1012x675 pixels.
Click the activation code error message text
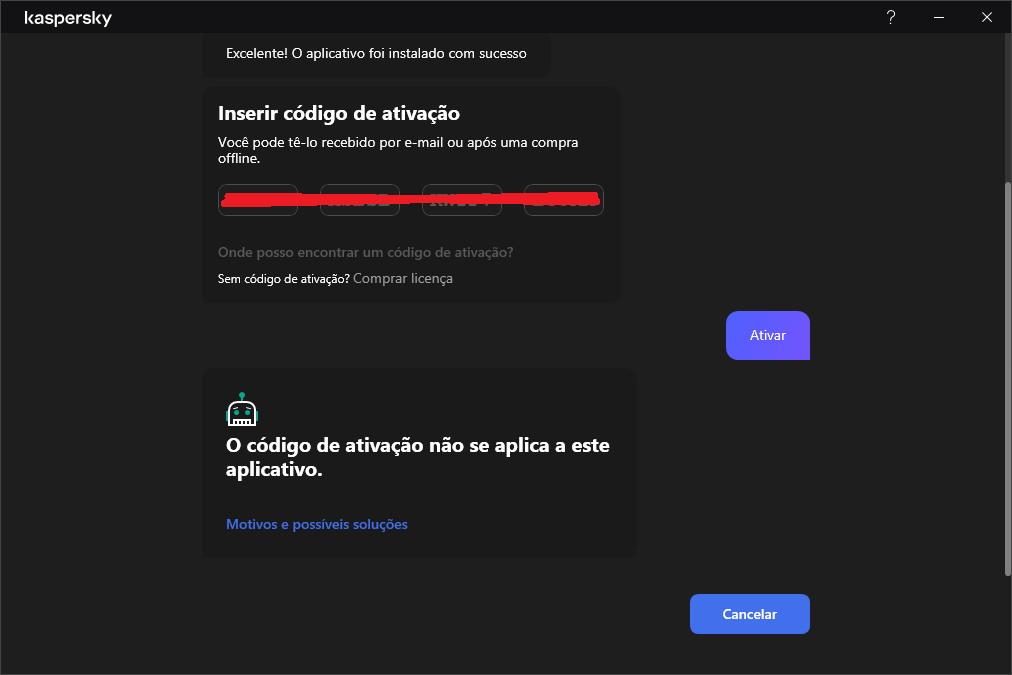(x=417, y=457)
